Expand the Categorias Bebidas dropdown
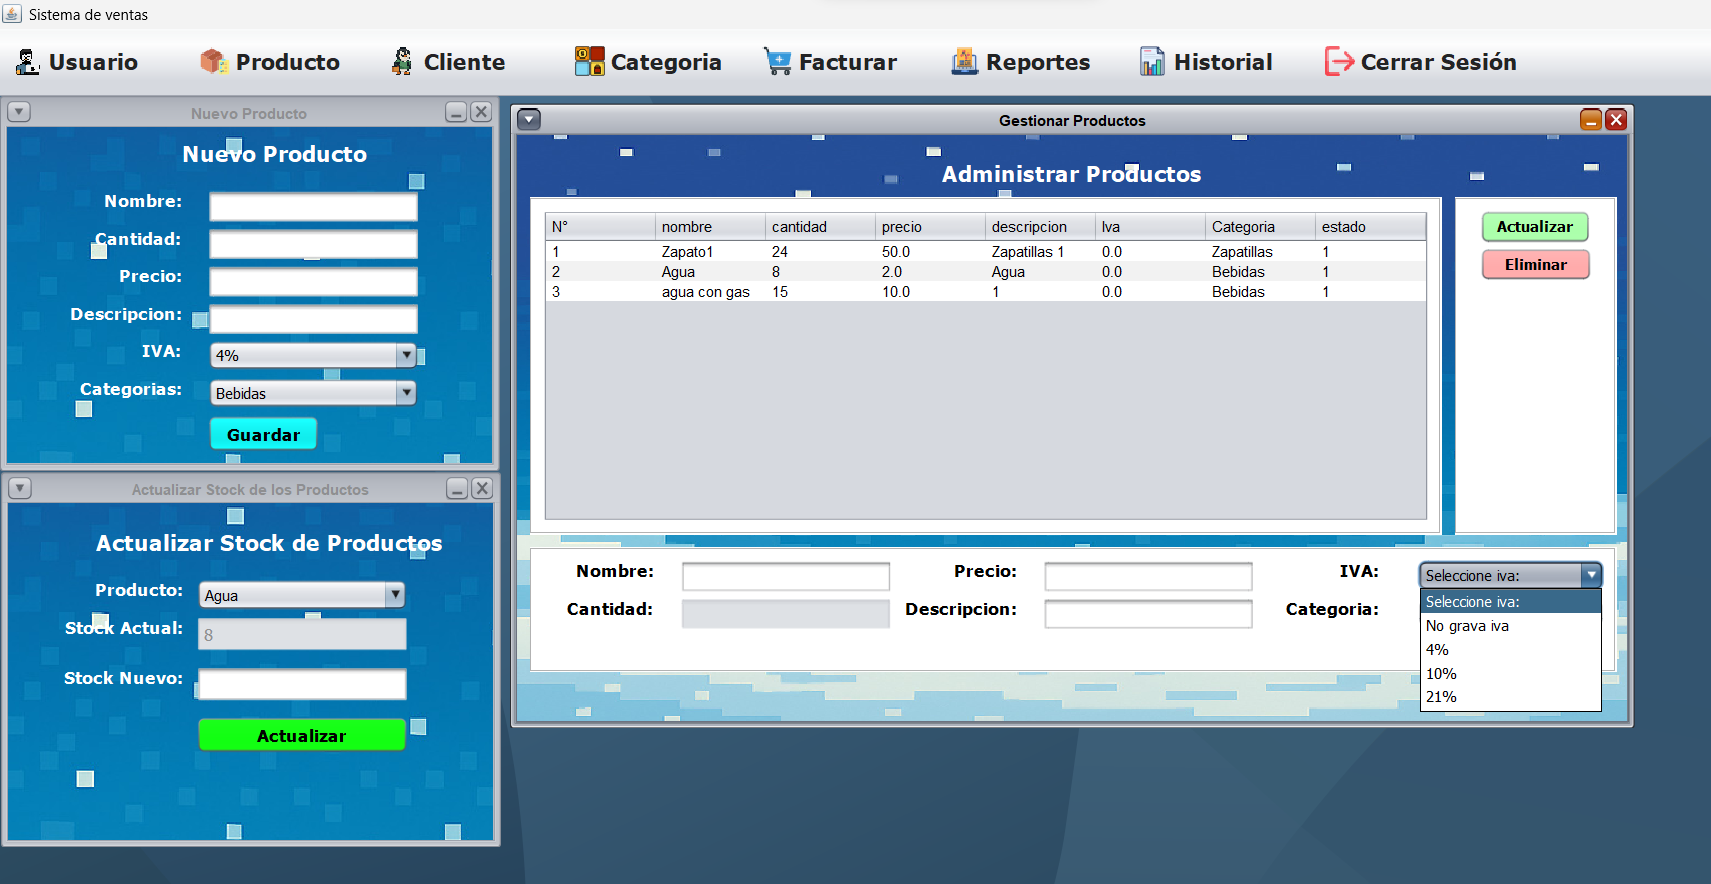This screenshot has height=884, width=1711. [x=406, y=393]
